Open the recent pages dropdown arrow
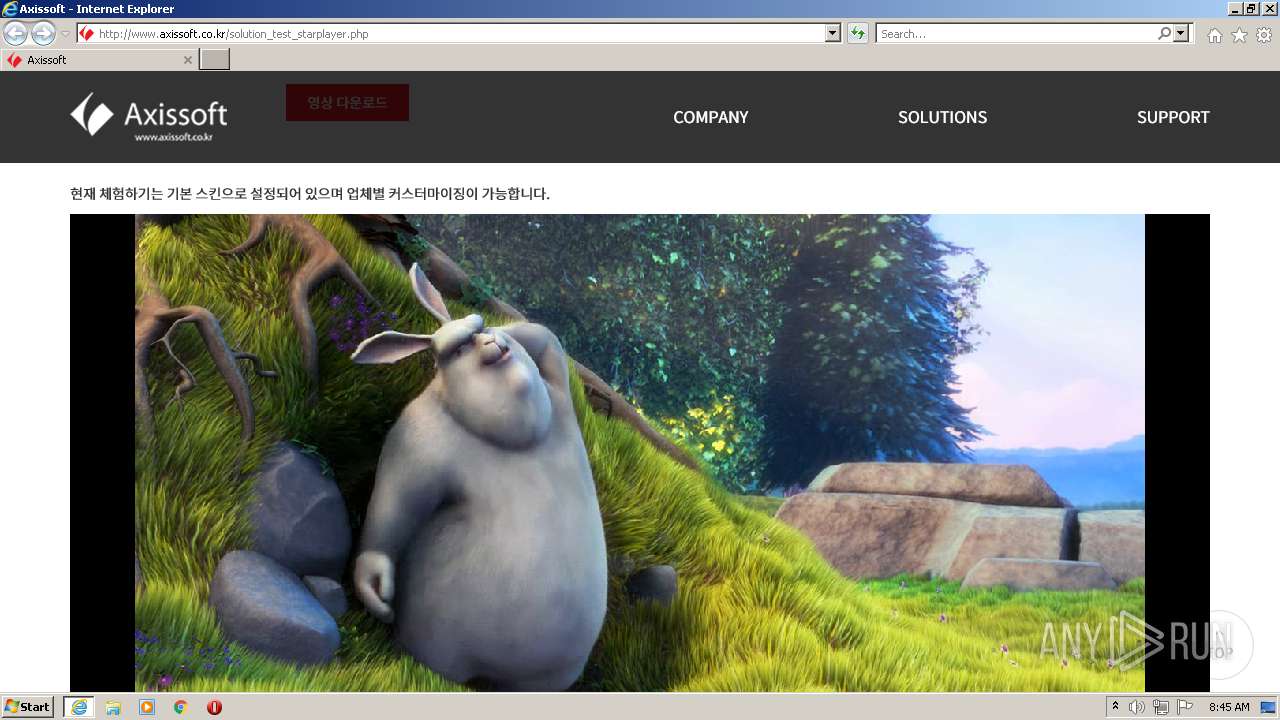 pos(66,34)
